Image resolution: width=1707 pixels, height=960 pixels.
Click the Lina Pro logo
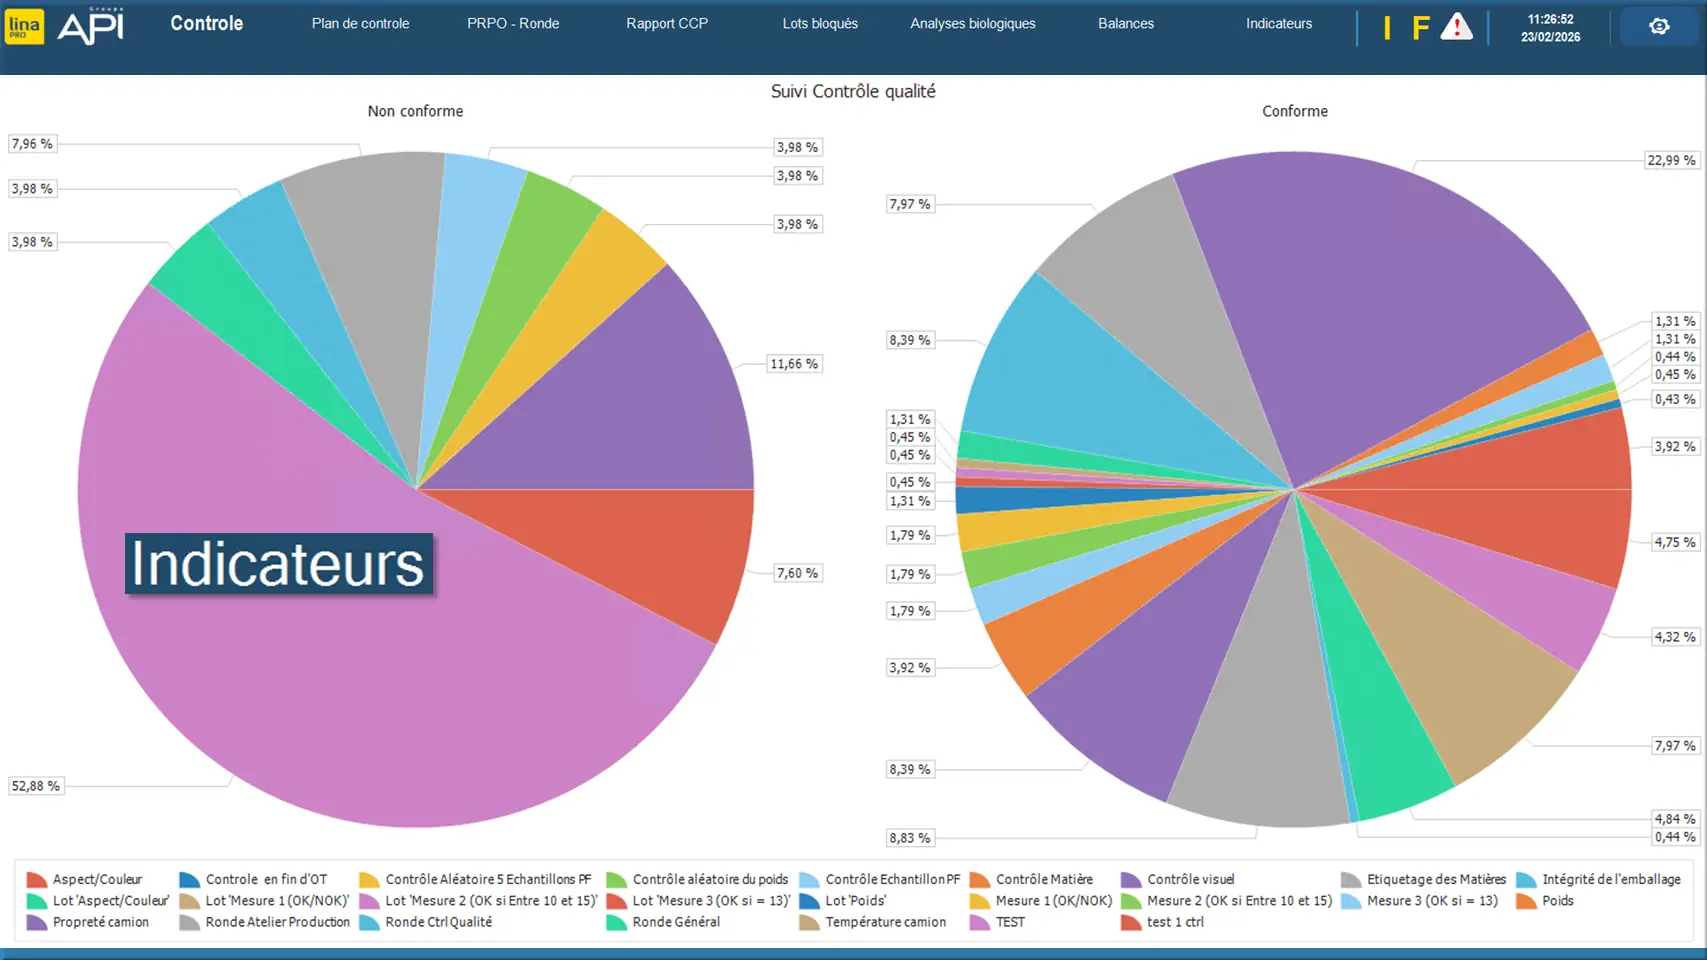coord(24,26)
